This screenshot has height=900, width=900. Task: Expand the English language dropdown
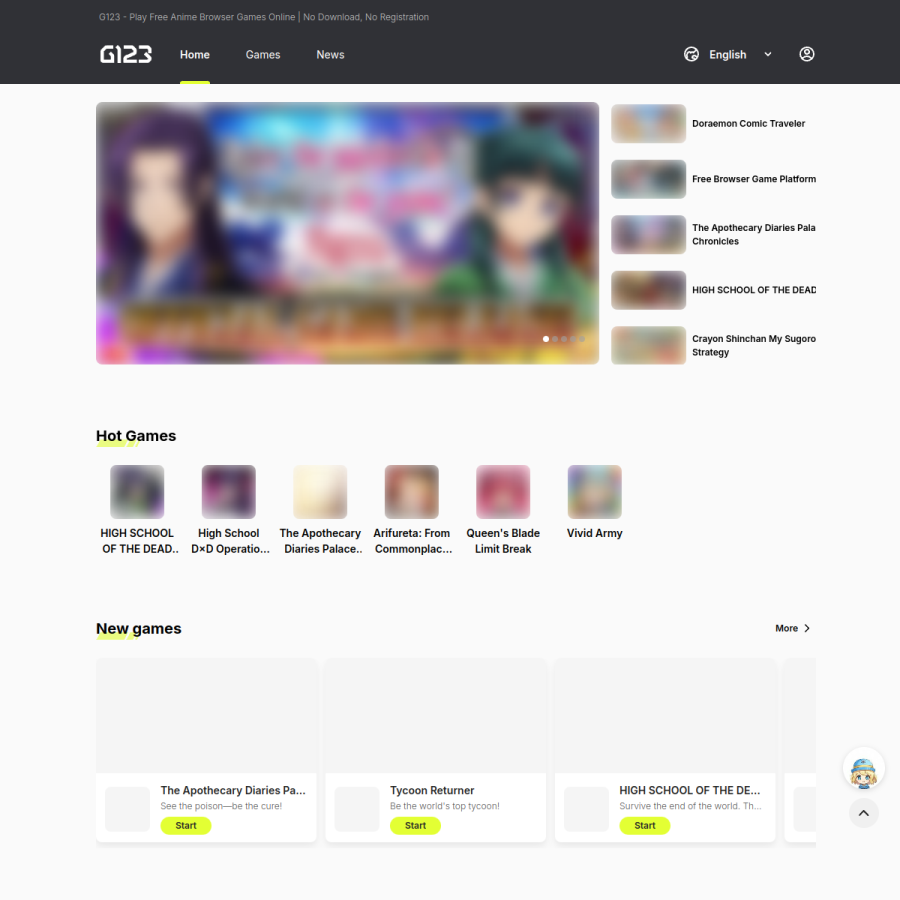click(767, 55)
